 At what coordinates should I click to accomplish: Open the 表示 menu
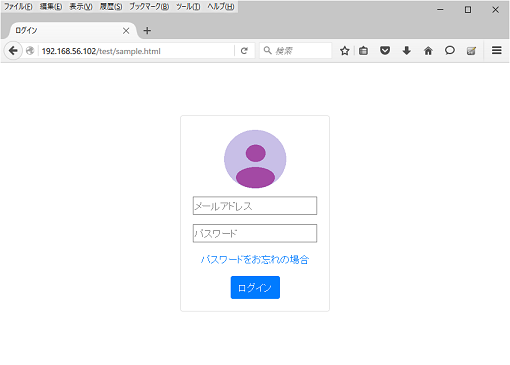point(81,6)
